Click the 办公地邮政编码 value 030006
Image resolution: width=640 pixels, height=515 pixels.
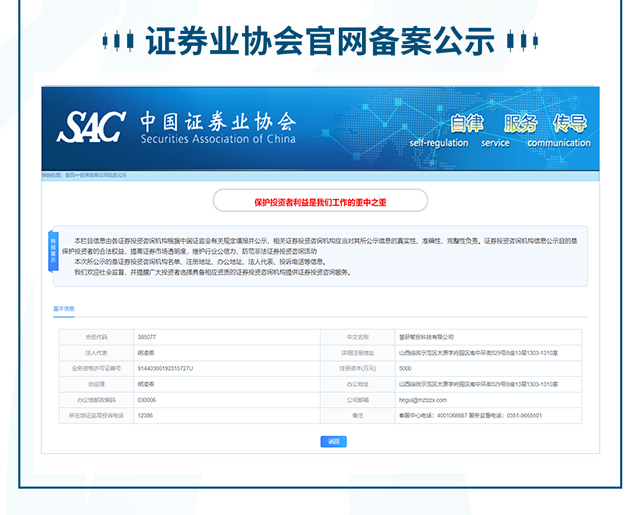coord(147,399)
